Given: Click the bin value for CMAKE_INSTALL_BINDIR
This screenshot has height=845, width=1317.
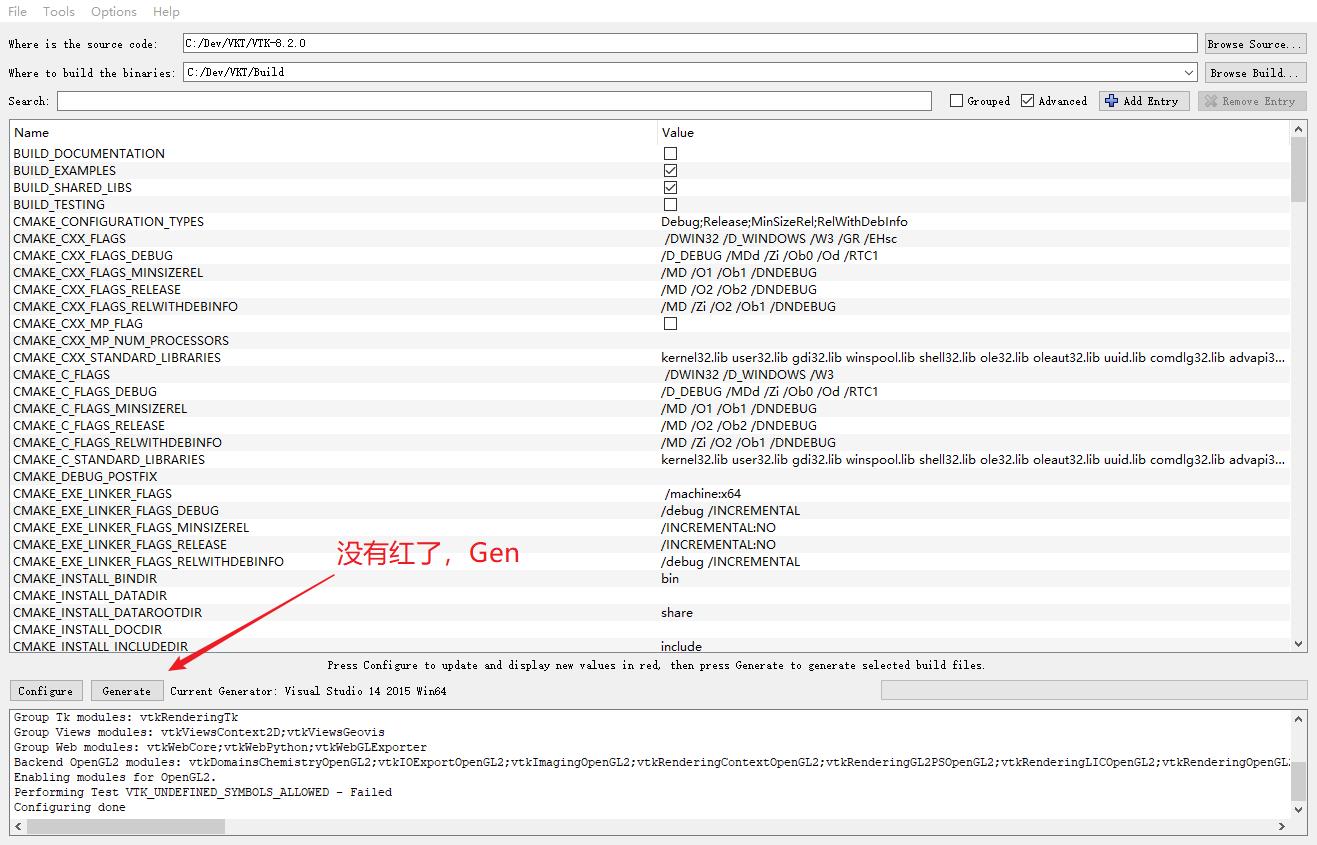Looking at the screenshot, I should [x=670, y=578].
